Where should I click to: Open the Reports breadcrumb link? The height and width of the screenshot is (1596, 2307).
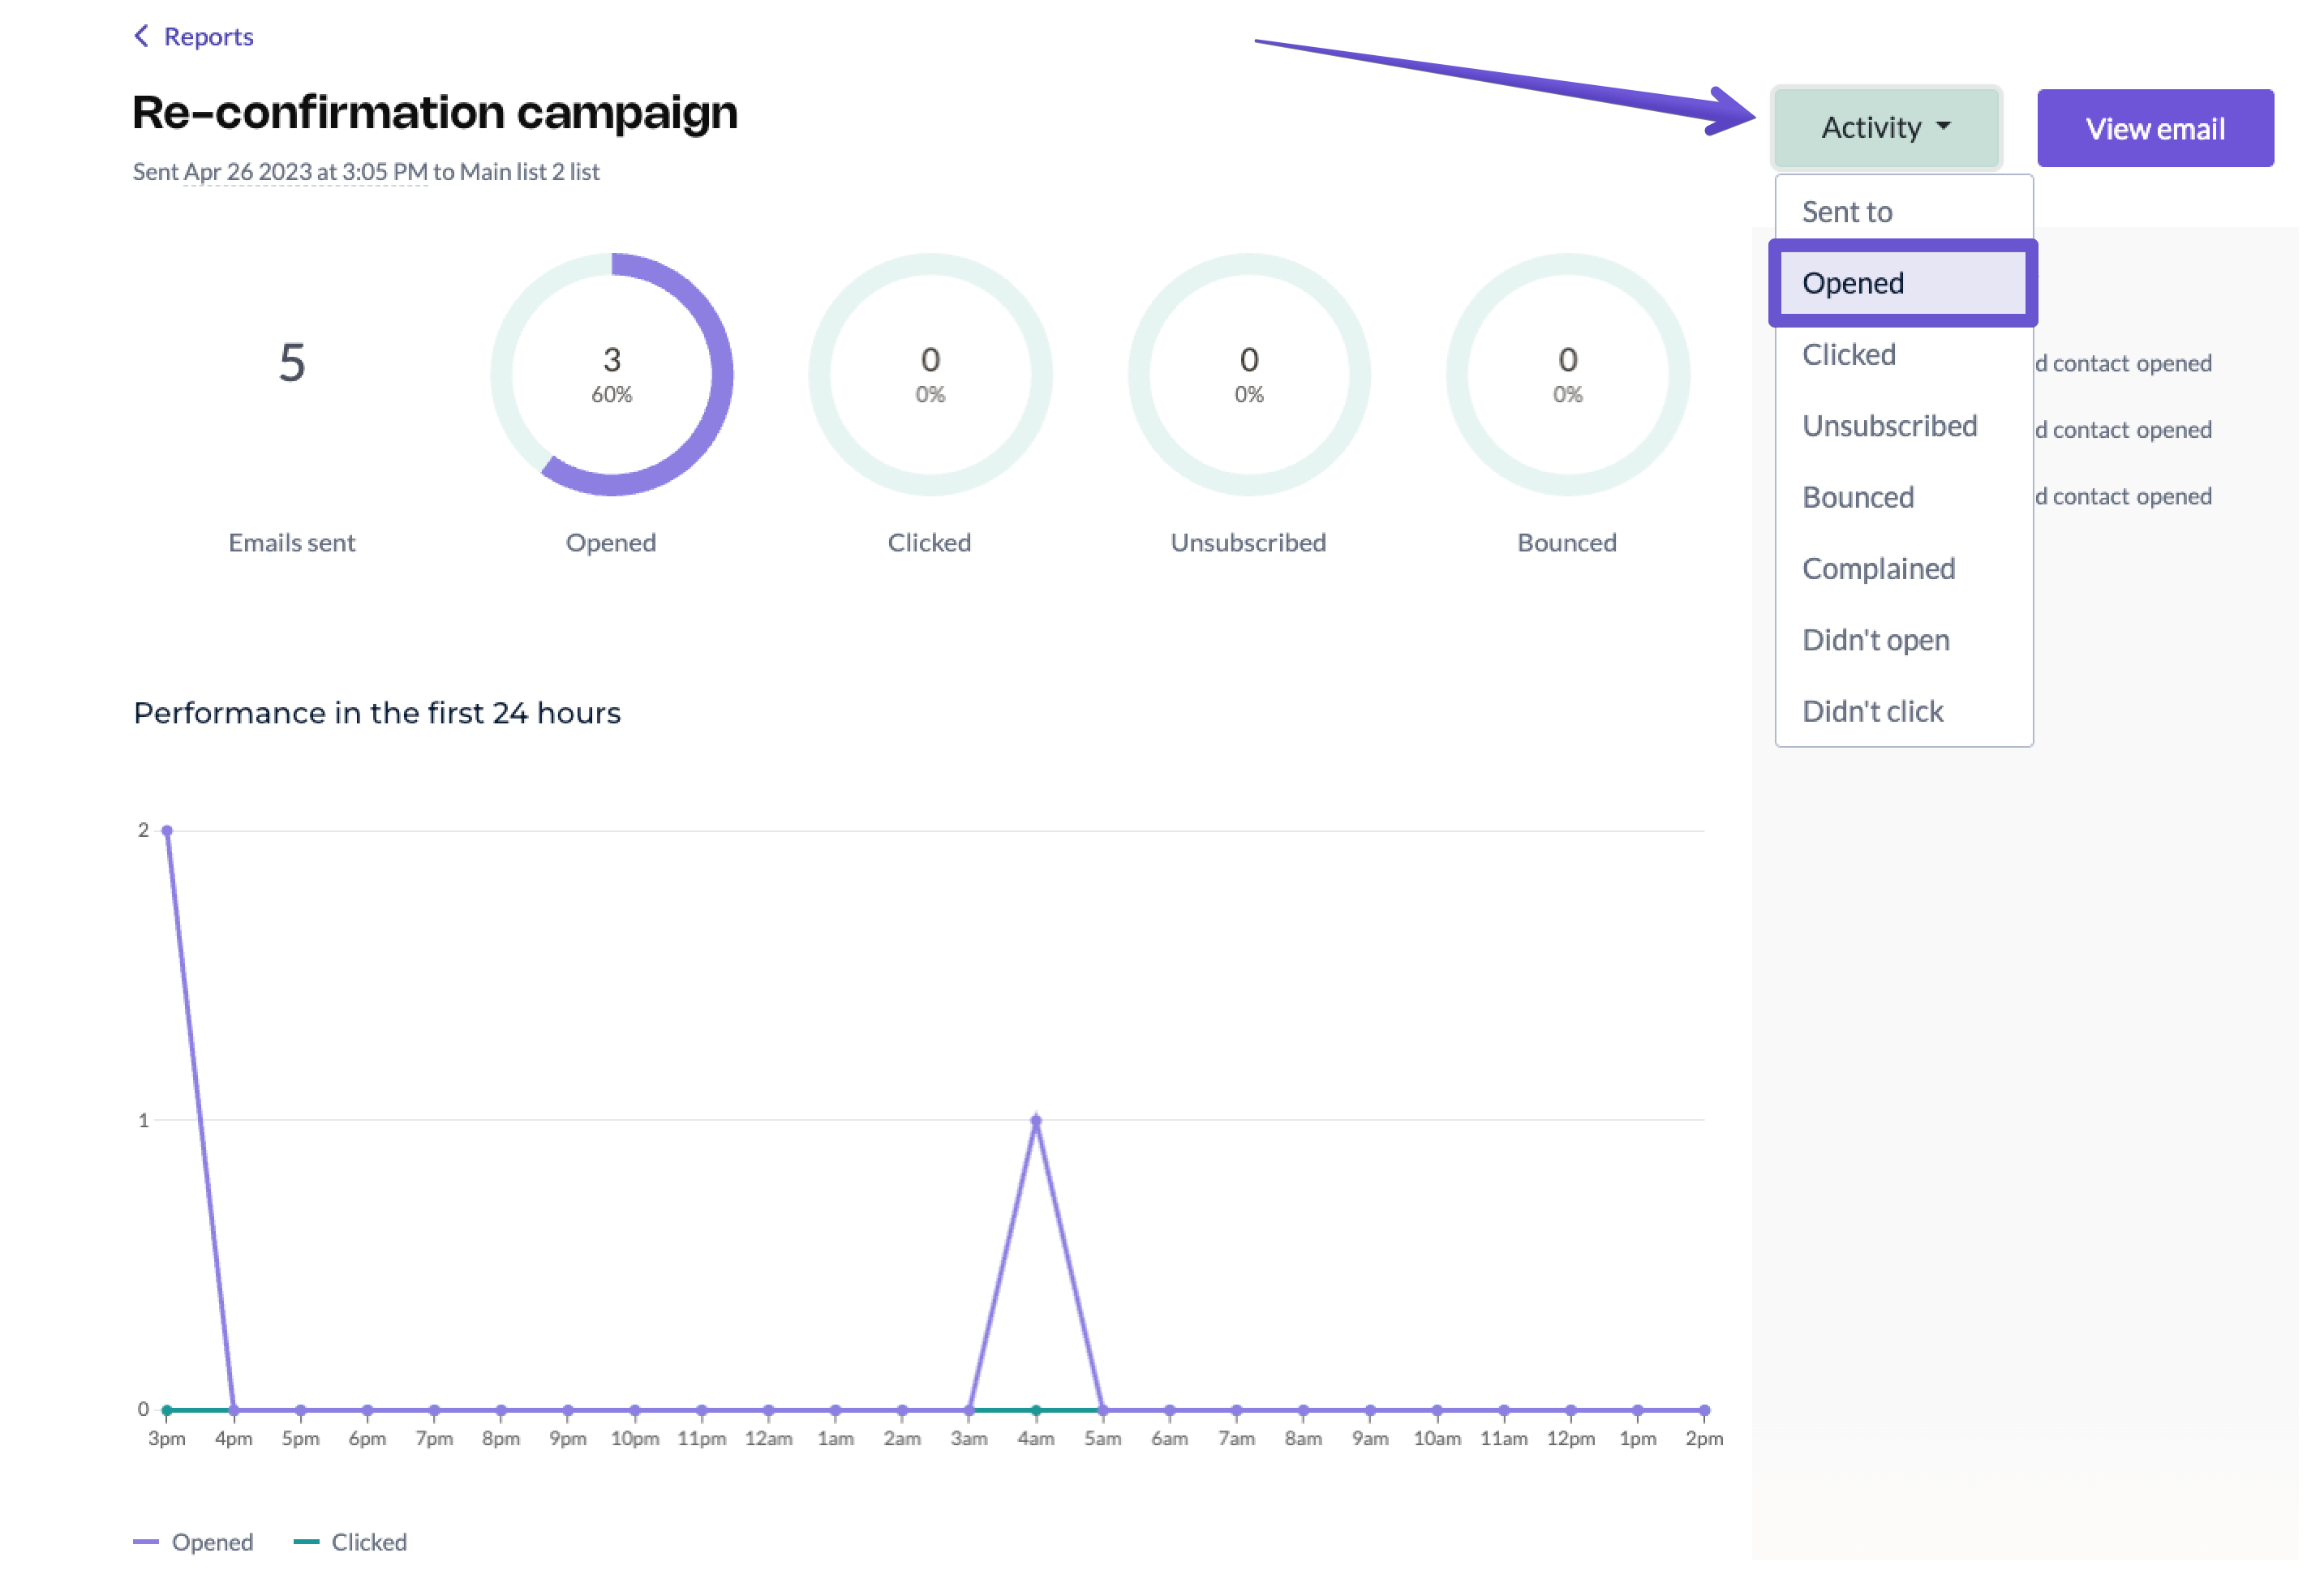pyautogui.click(x=208, y=37)
